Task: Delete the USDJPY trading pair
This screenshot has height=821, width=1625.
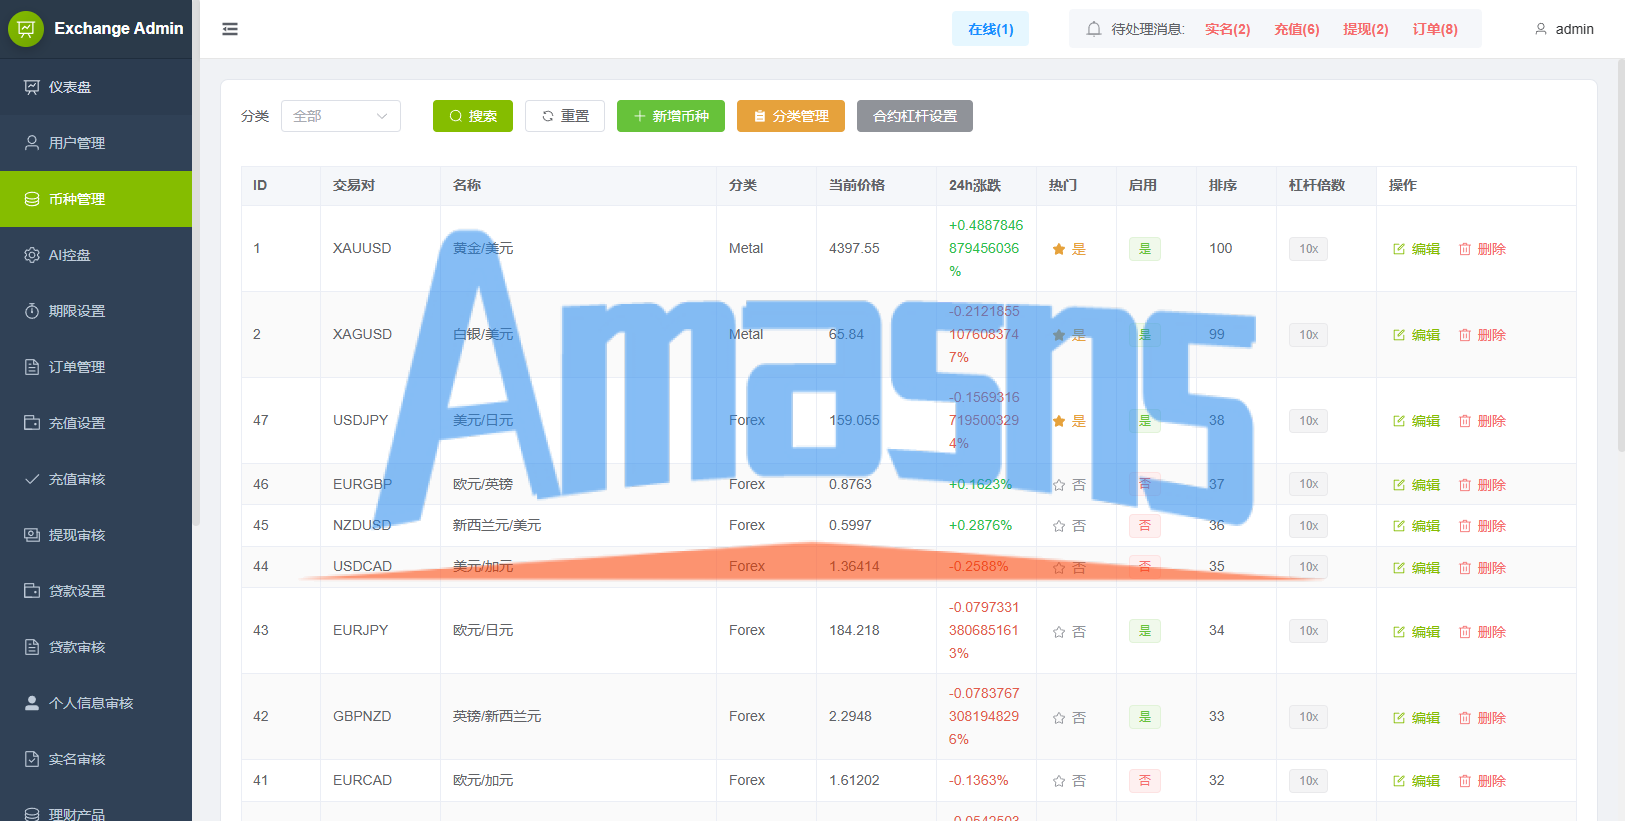Action: coord(1482,421)
